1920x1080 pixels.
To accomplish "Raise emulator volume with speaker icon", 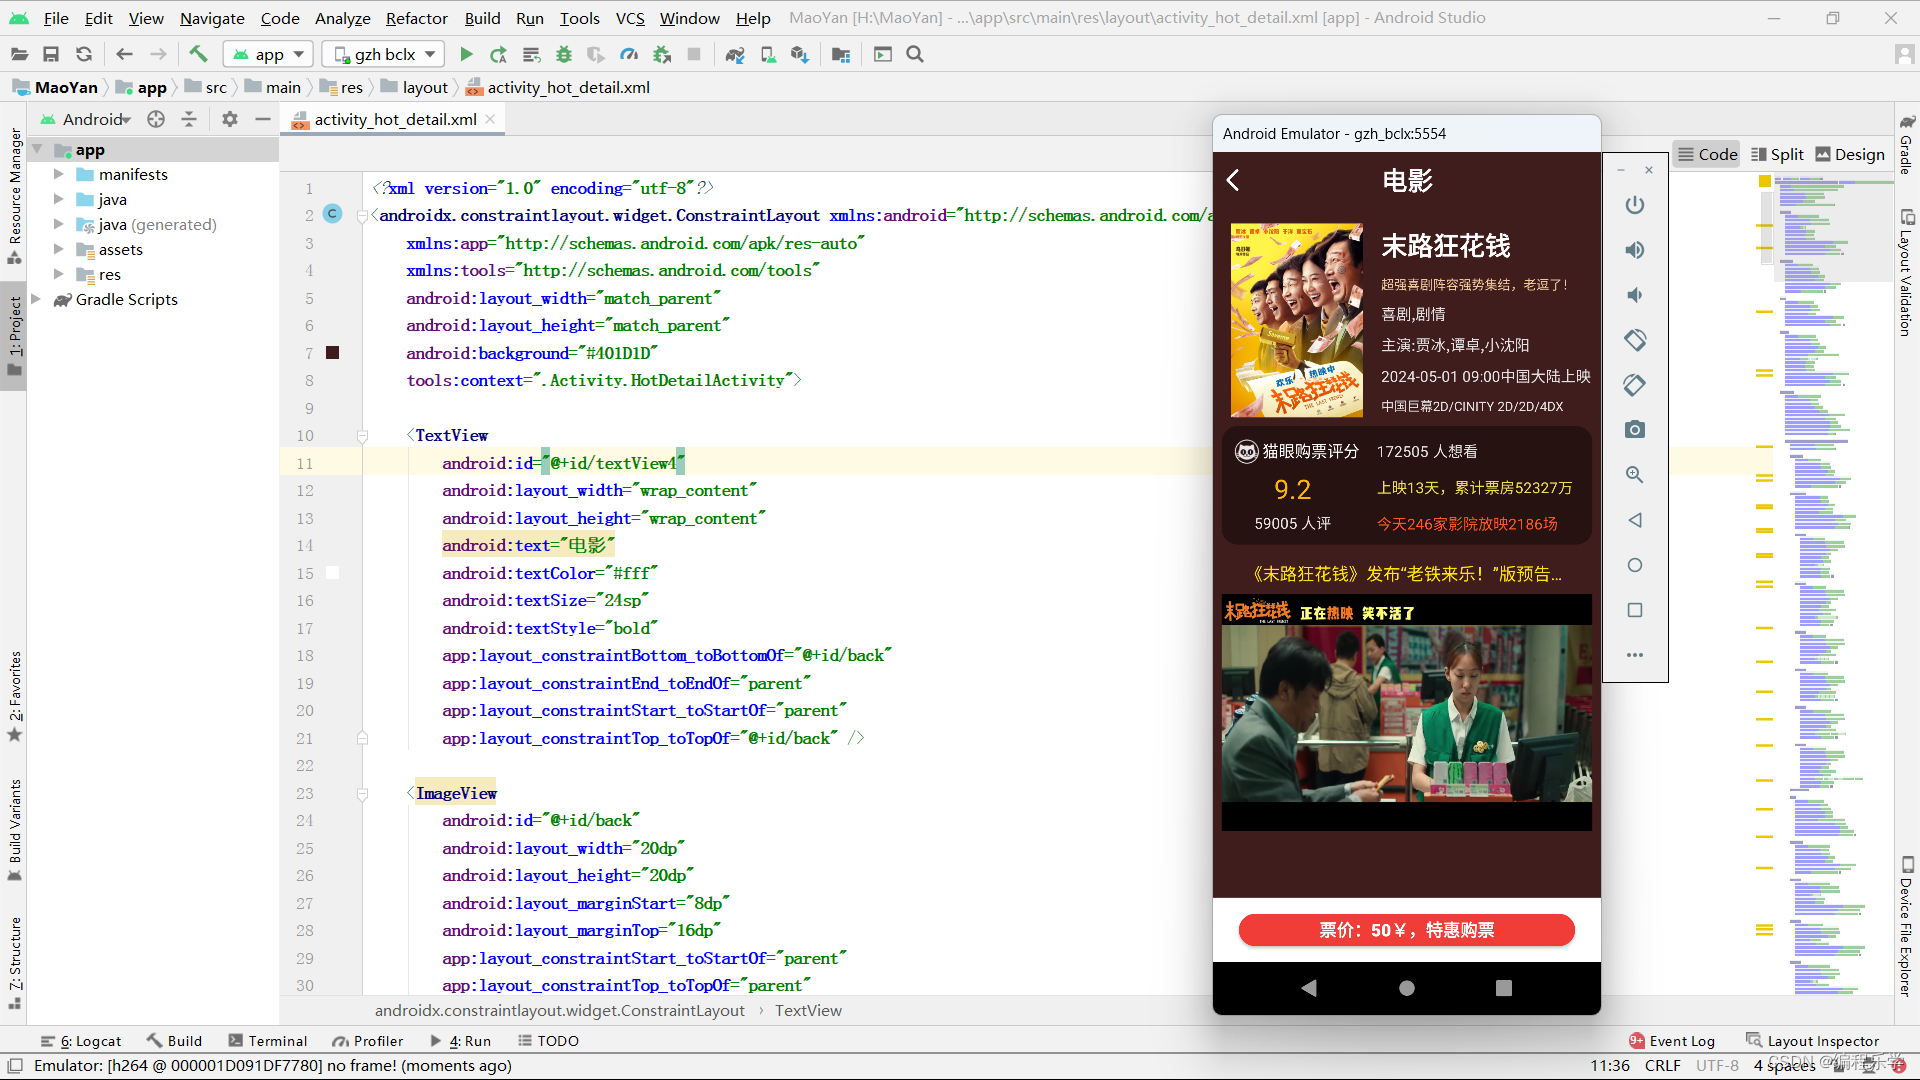I will [1635, 250].
